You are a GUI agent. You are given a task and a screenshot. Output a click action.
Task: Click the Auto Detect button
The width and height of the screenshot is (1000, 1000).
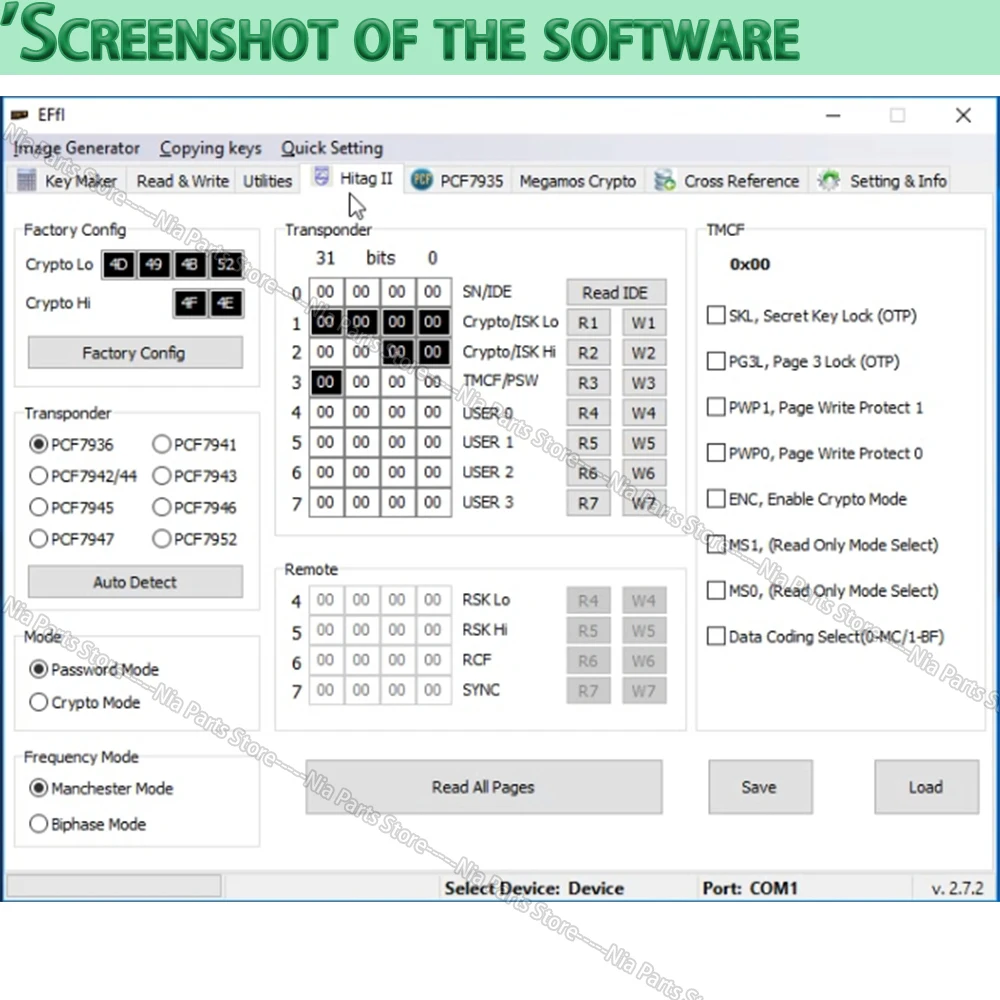(135, 582)
